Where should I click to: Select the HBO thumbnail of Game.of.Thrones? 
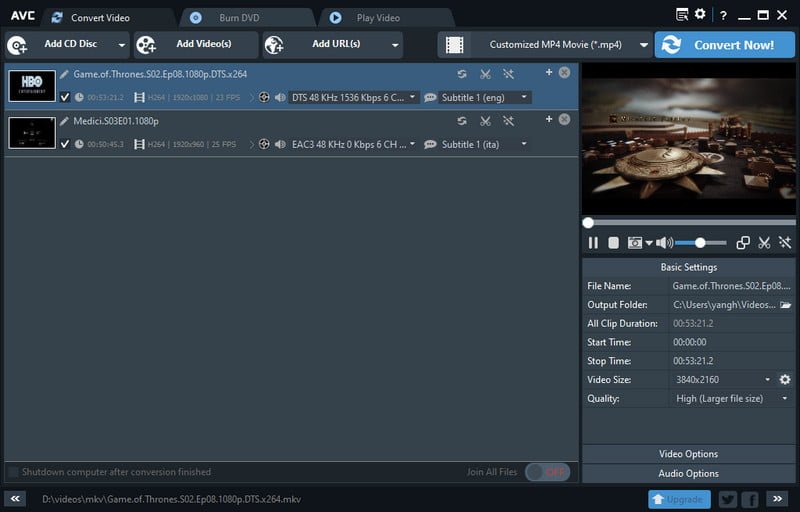click(x=32, y=86)
